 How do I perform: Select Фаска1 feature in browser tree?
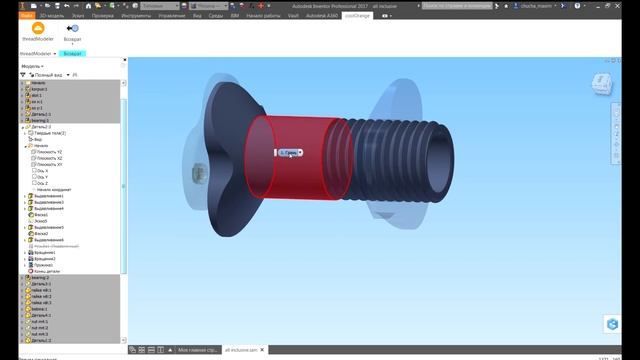[38, 215]
